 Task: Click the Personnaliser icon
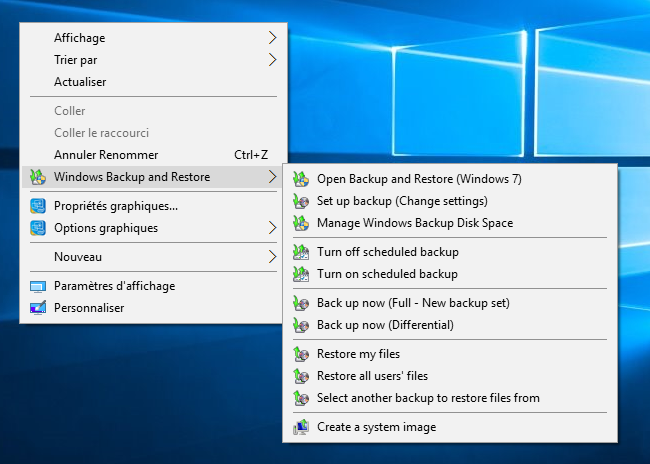coord(38,308)
